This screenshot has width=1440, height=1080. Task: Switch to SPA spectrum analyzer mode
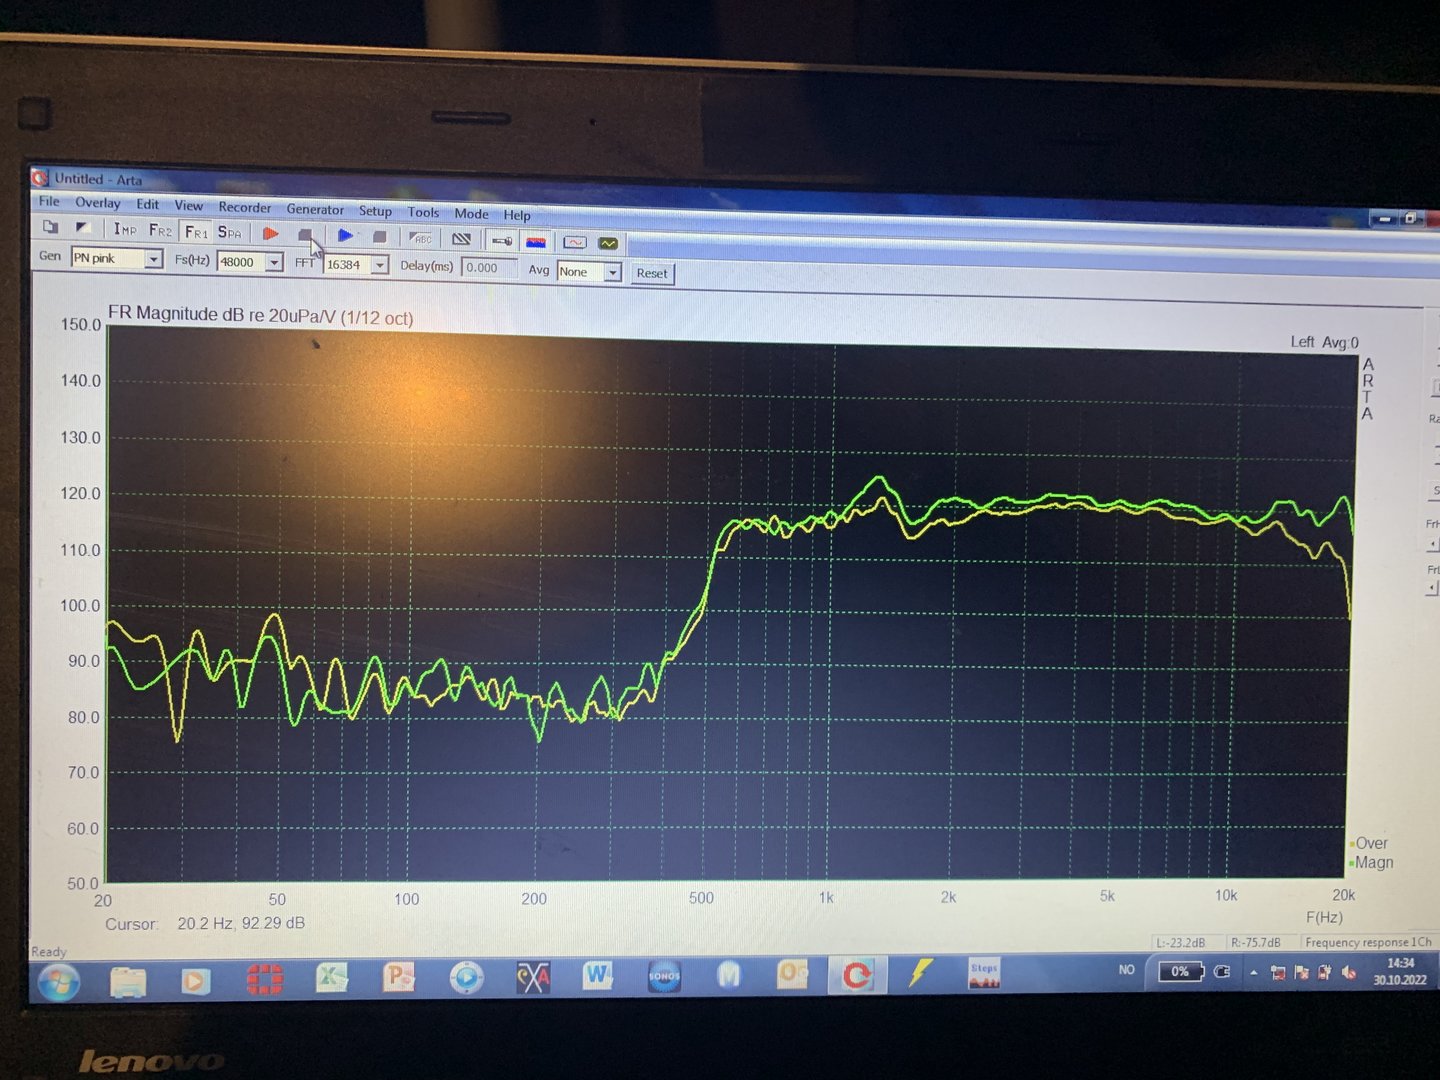(x=230, y=232)
